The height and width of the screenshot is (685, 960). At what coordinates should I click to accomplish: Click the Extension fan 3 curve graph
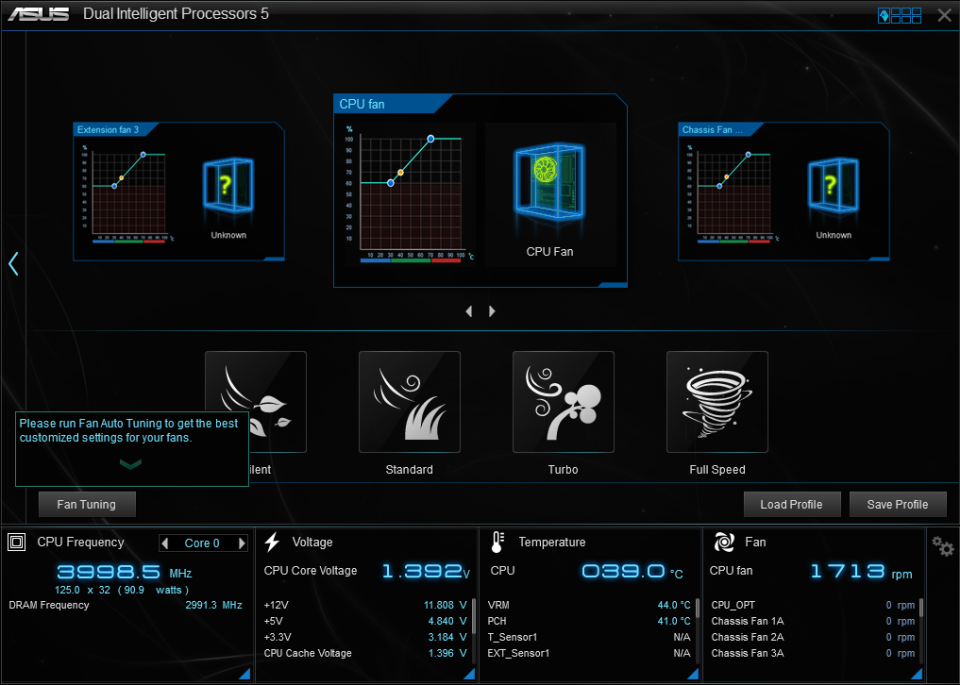point(128,193)
